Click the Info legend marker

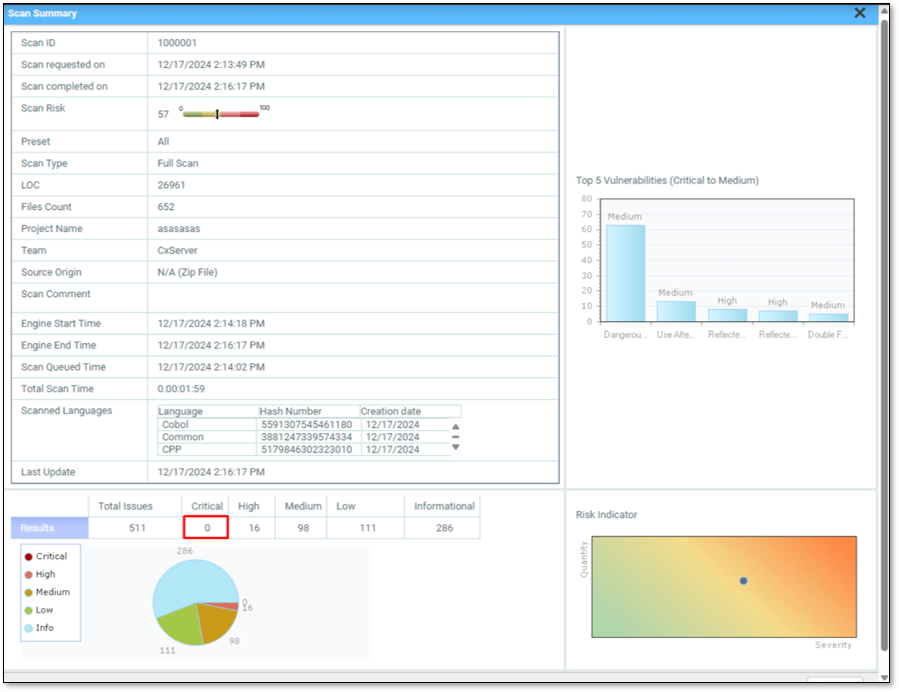coord(29,628)
